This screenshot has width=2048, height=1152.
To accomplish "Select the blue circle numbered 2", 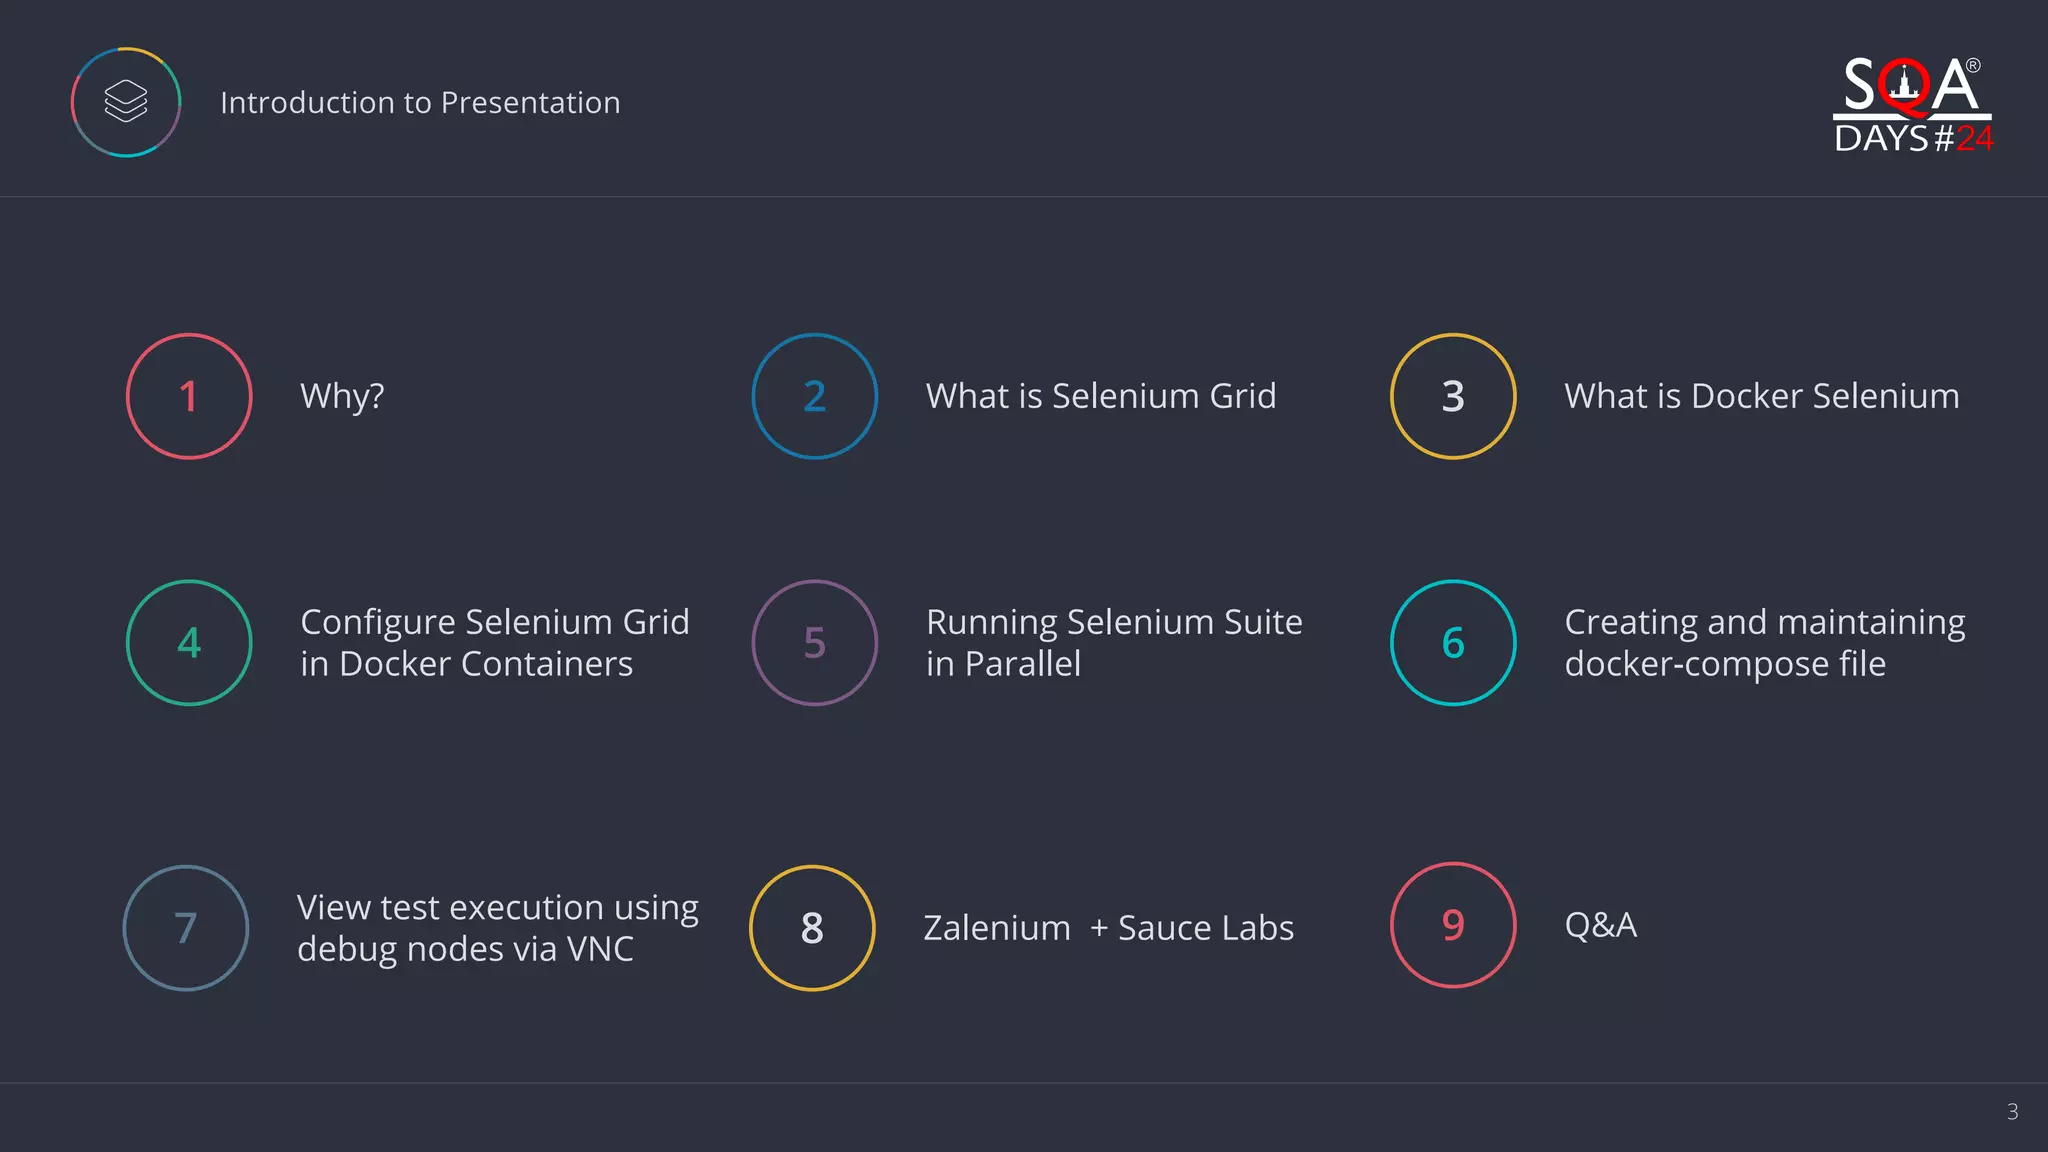I will pyautogui.click(x=815, y=396).
